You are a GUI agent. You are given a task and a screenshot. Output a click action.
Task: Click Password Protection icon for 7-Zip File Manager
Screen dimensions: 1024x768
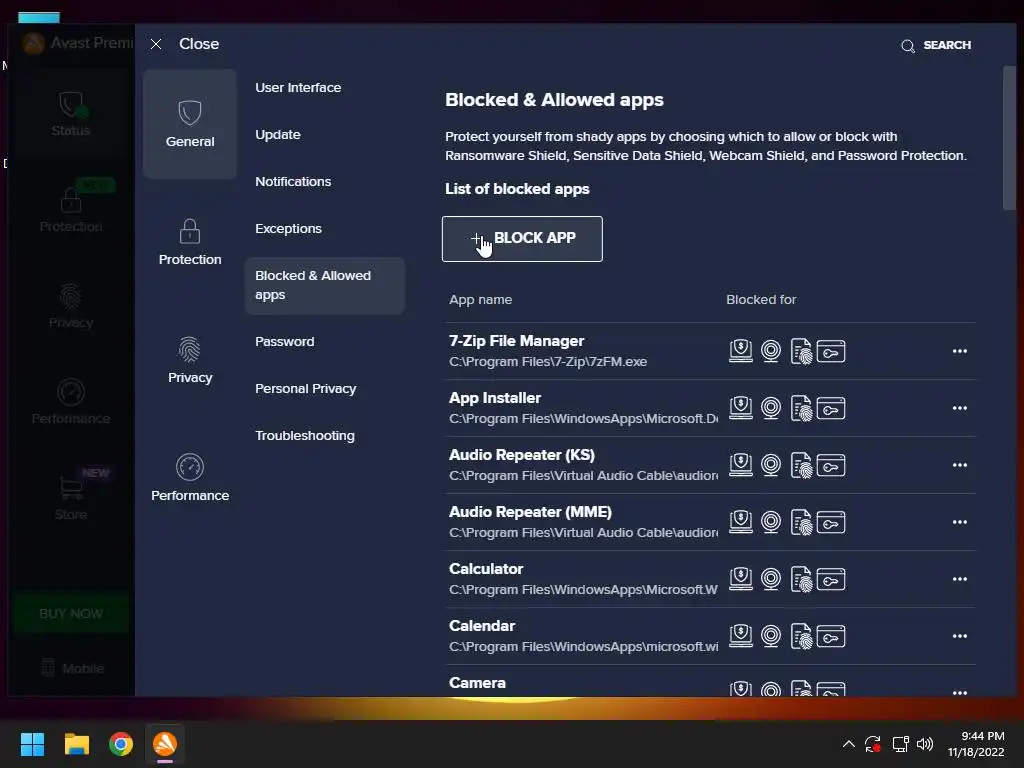click(831, 351)
